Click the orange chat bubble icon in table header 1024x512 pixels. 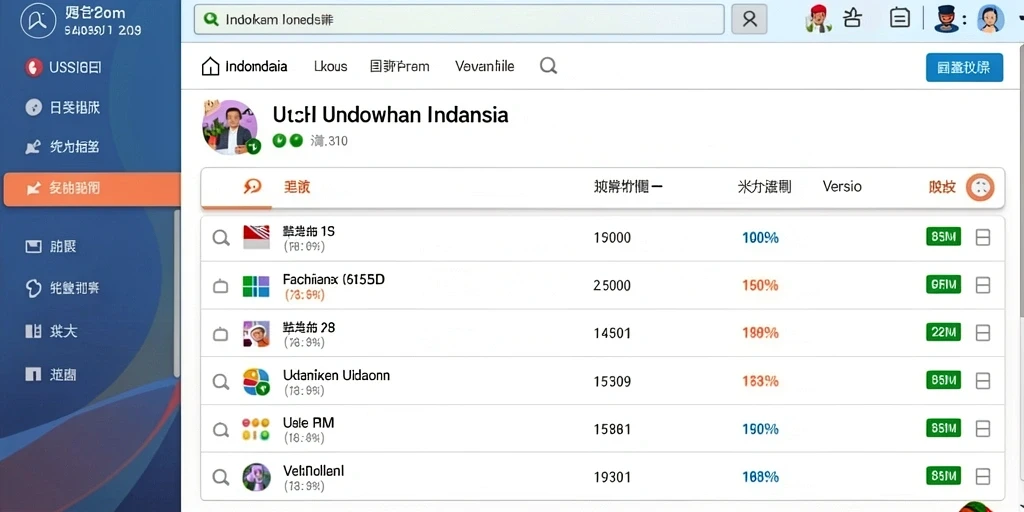point(252,187)
